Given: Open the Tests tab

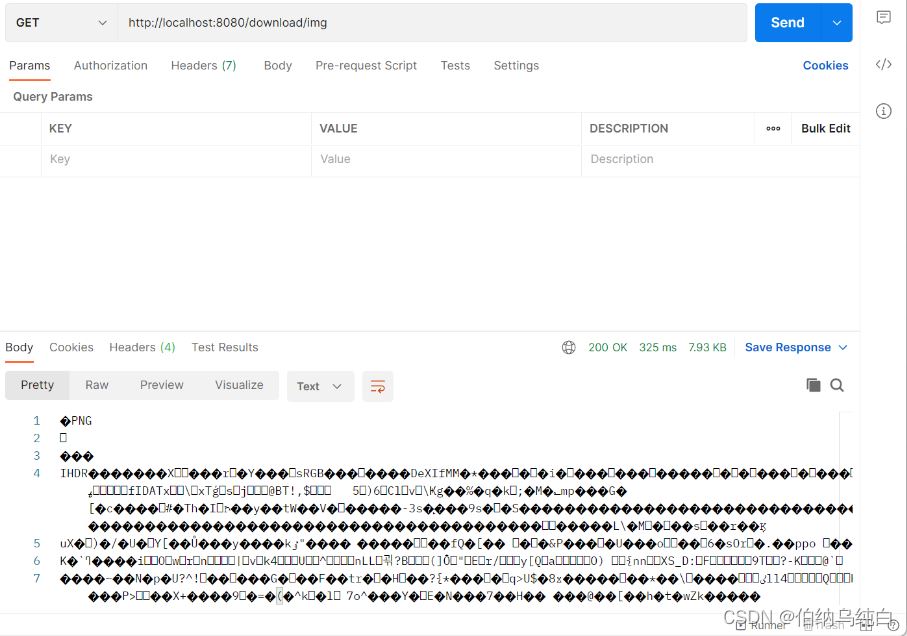Looking at the screenshot, I should (455, 65).
